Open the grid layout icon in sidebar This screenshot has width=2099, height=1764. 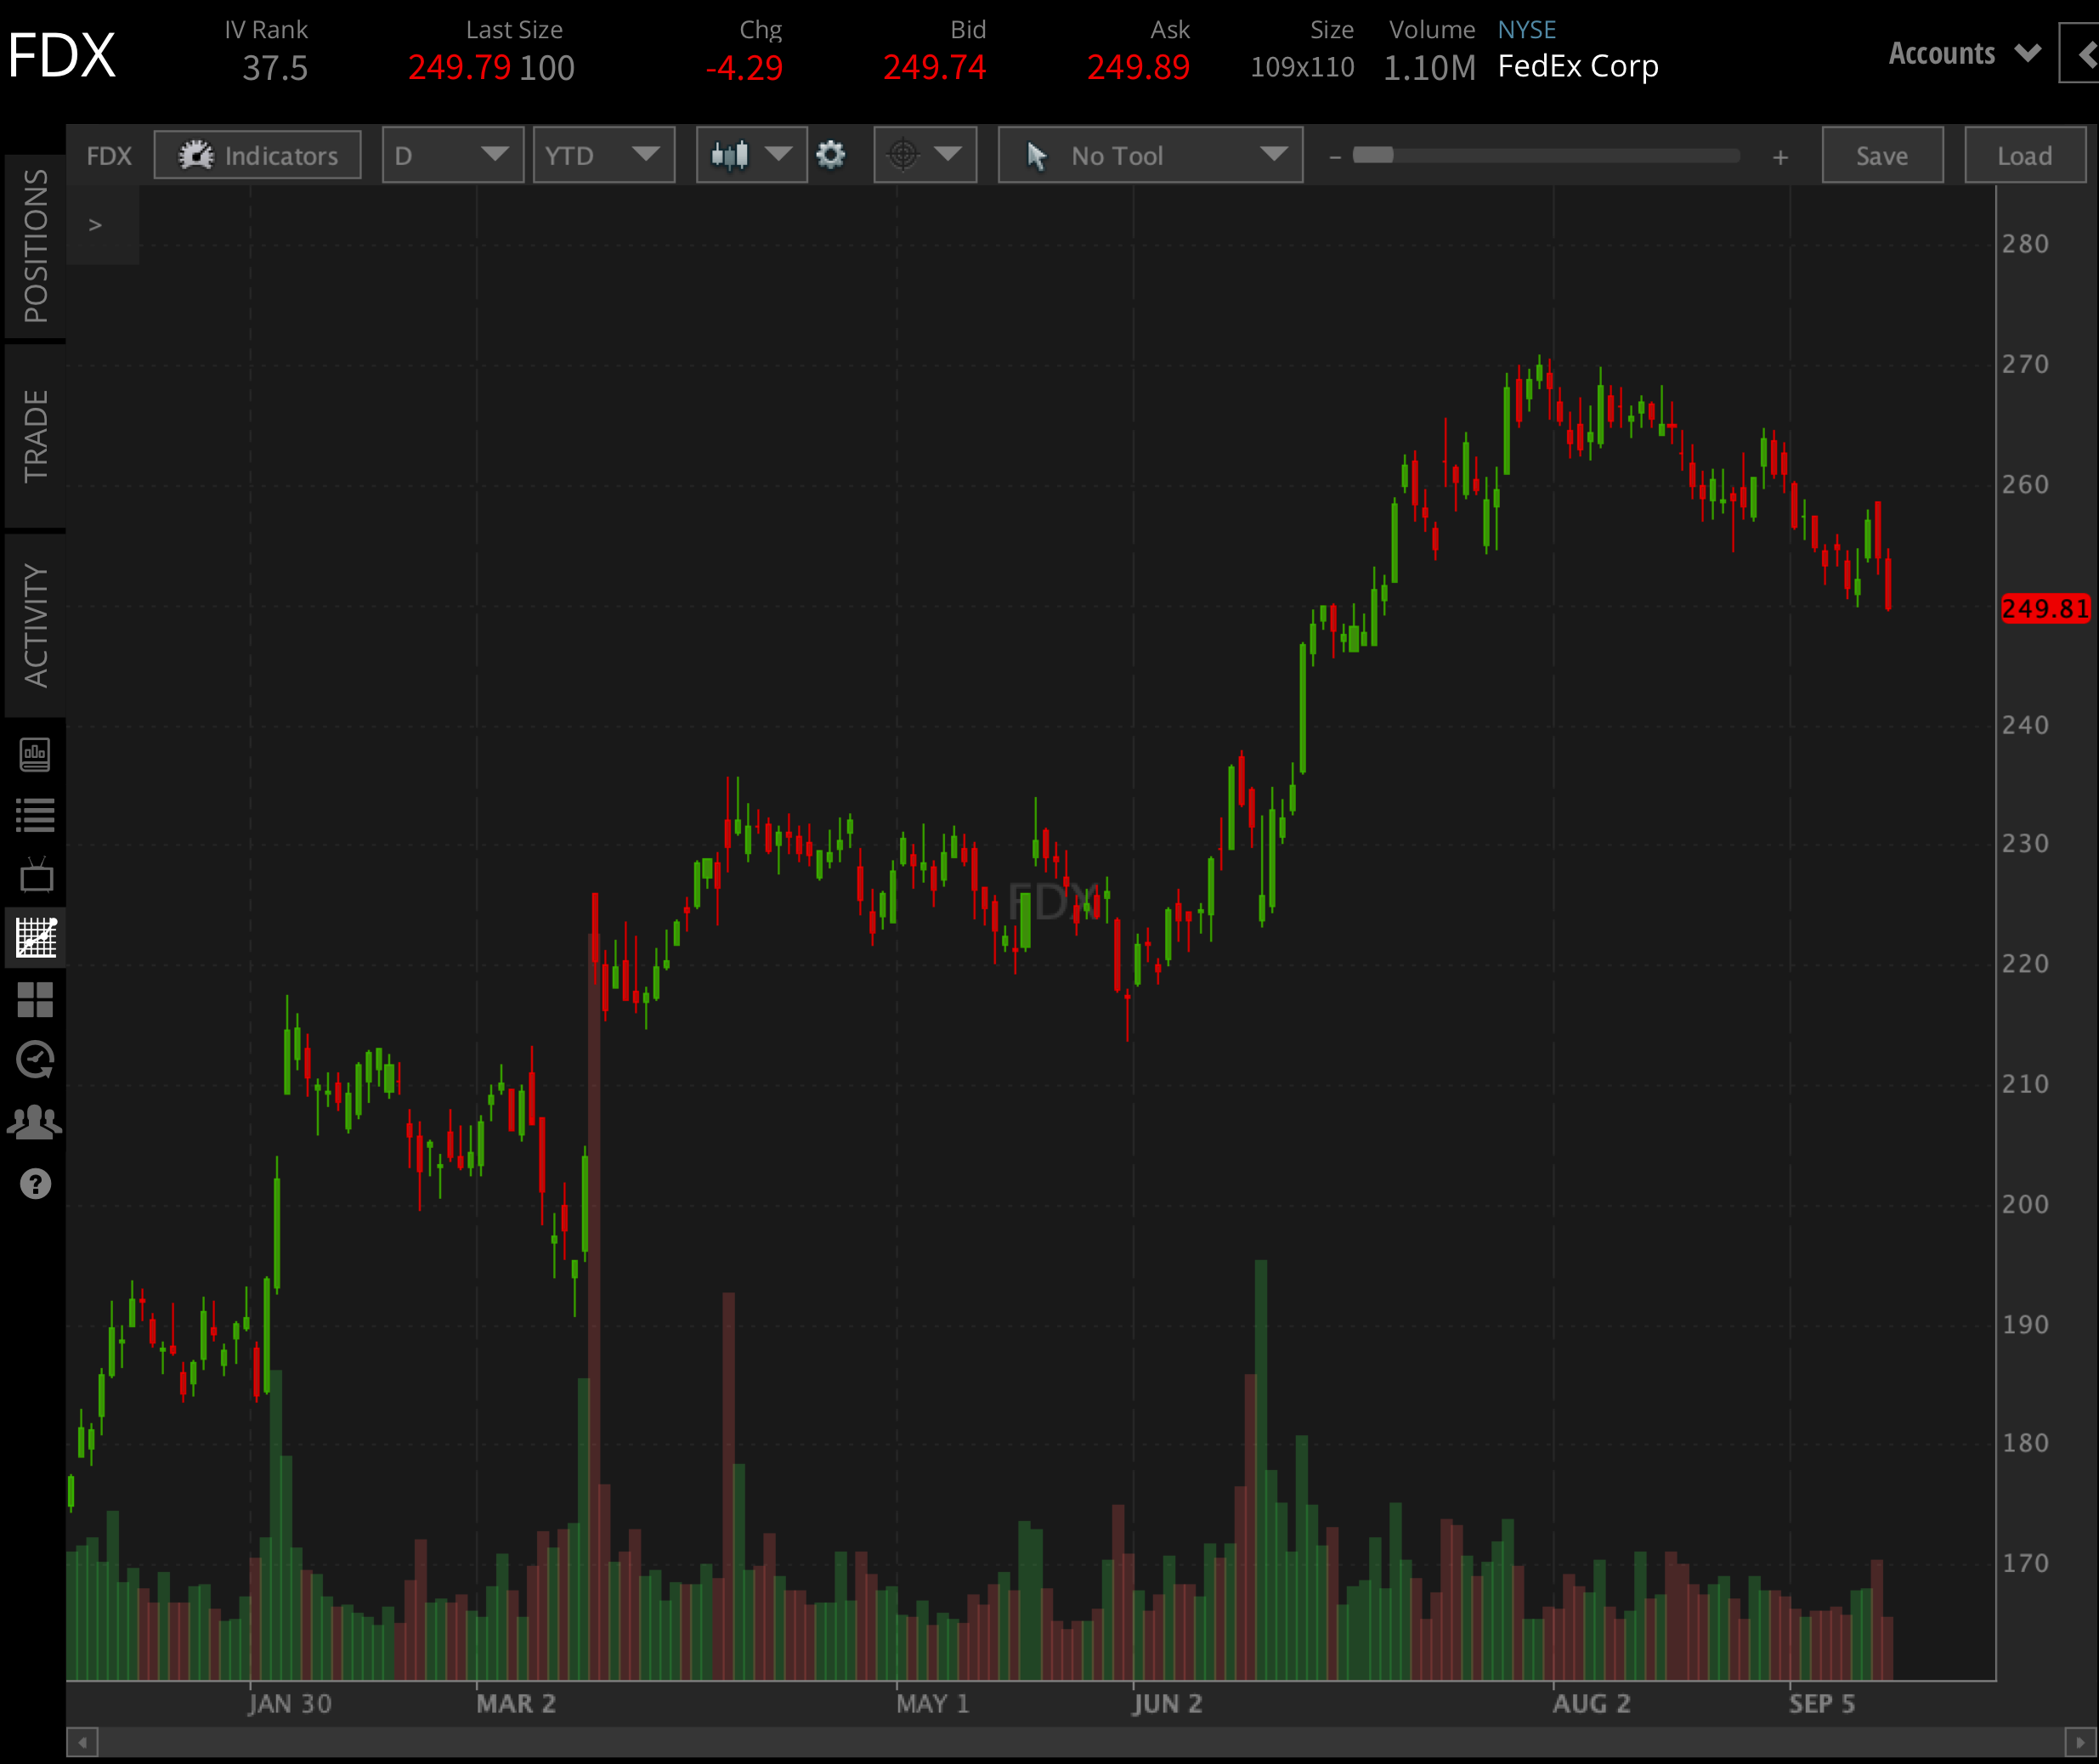coord(36,1000)
